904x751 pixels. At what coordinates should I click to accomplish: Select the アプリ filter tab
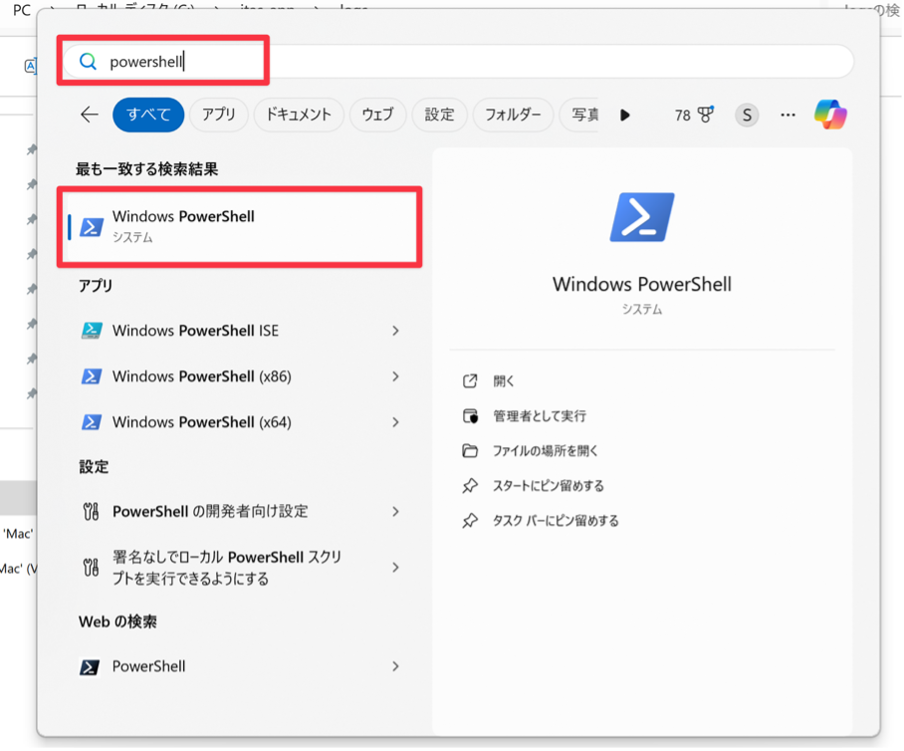tap(219, 115)
